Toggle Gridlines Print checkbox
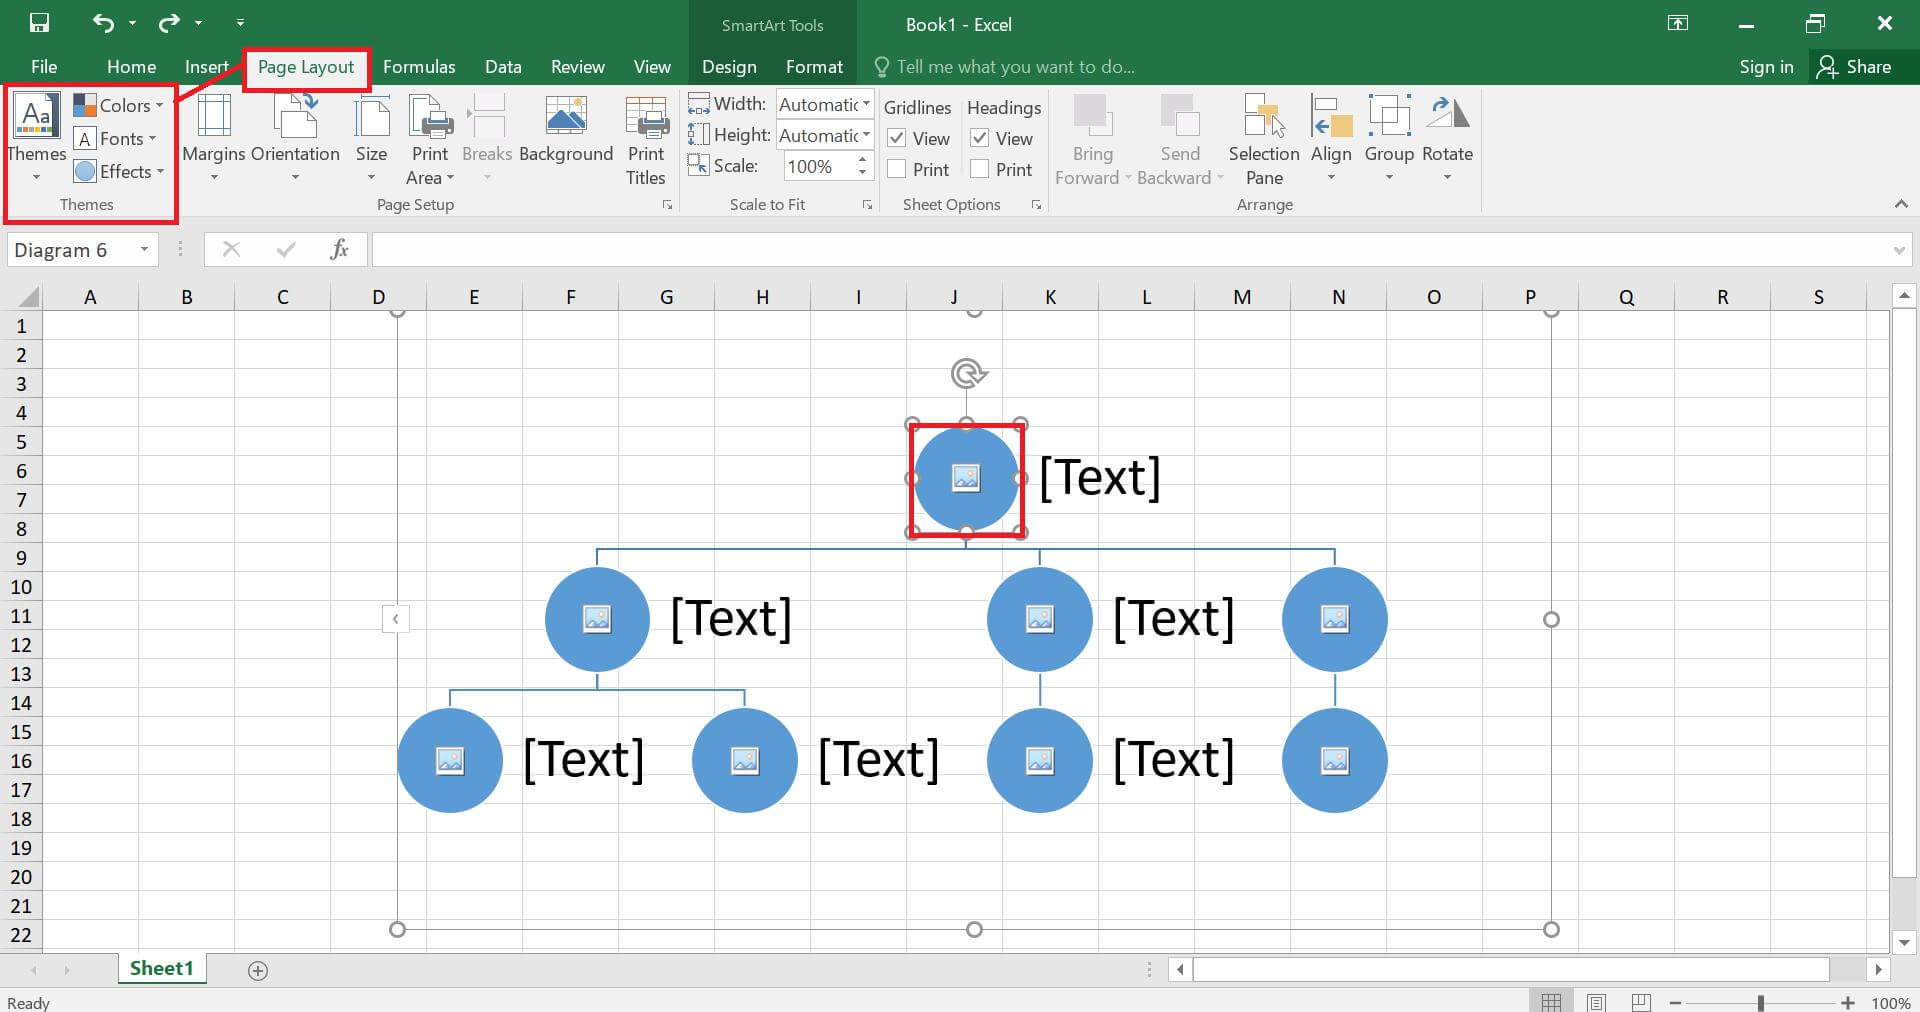 pos(897,169)
